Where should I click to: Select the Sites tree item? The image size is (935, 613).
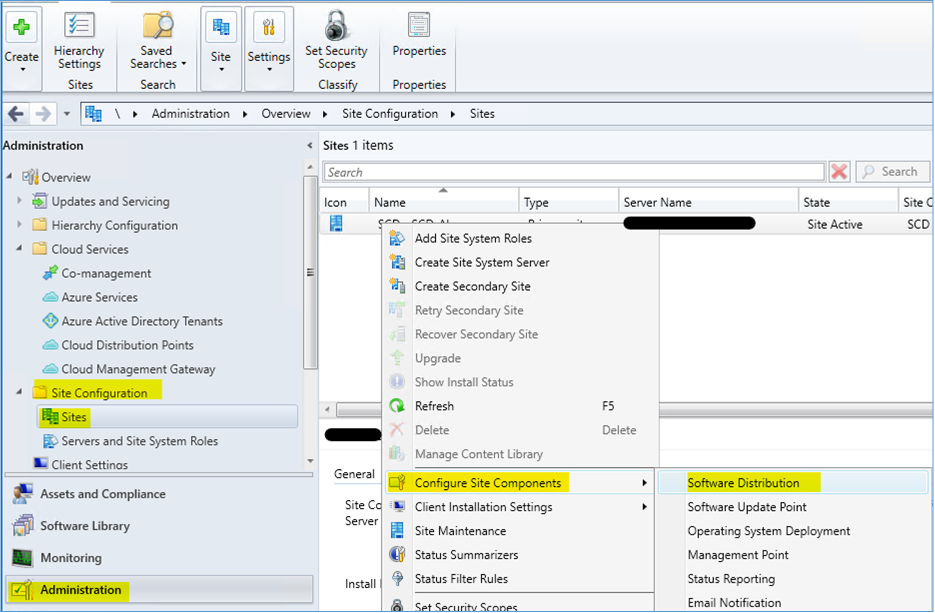click(x=168, y=417)
